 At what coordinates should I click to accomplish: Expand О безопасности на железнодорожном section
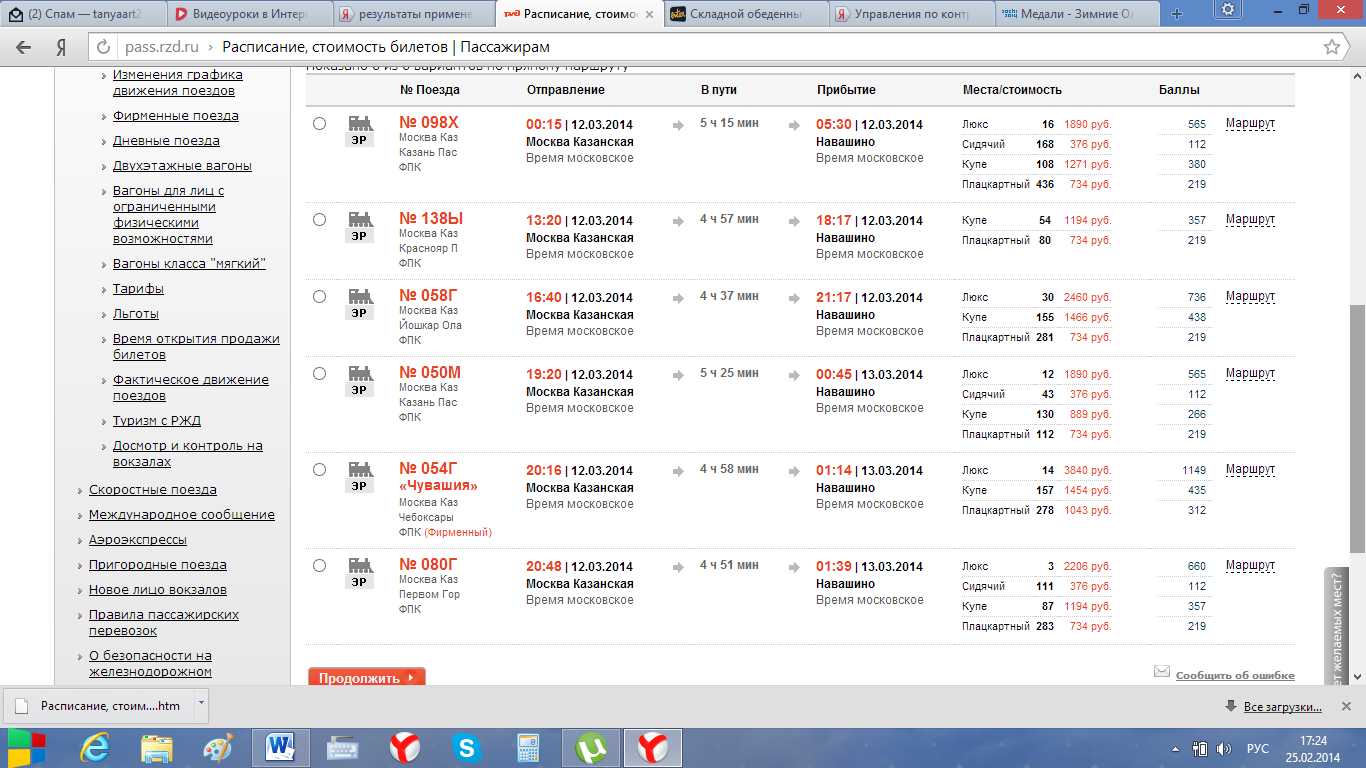click(x=150, y=664)
